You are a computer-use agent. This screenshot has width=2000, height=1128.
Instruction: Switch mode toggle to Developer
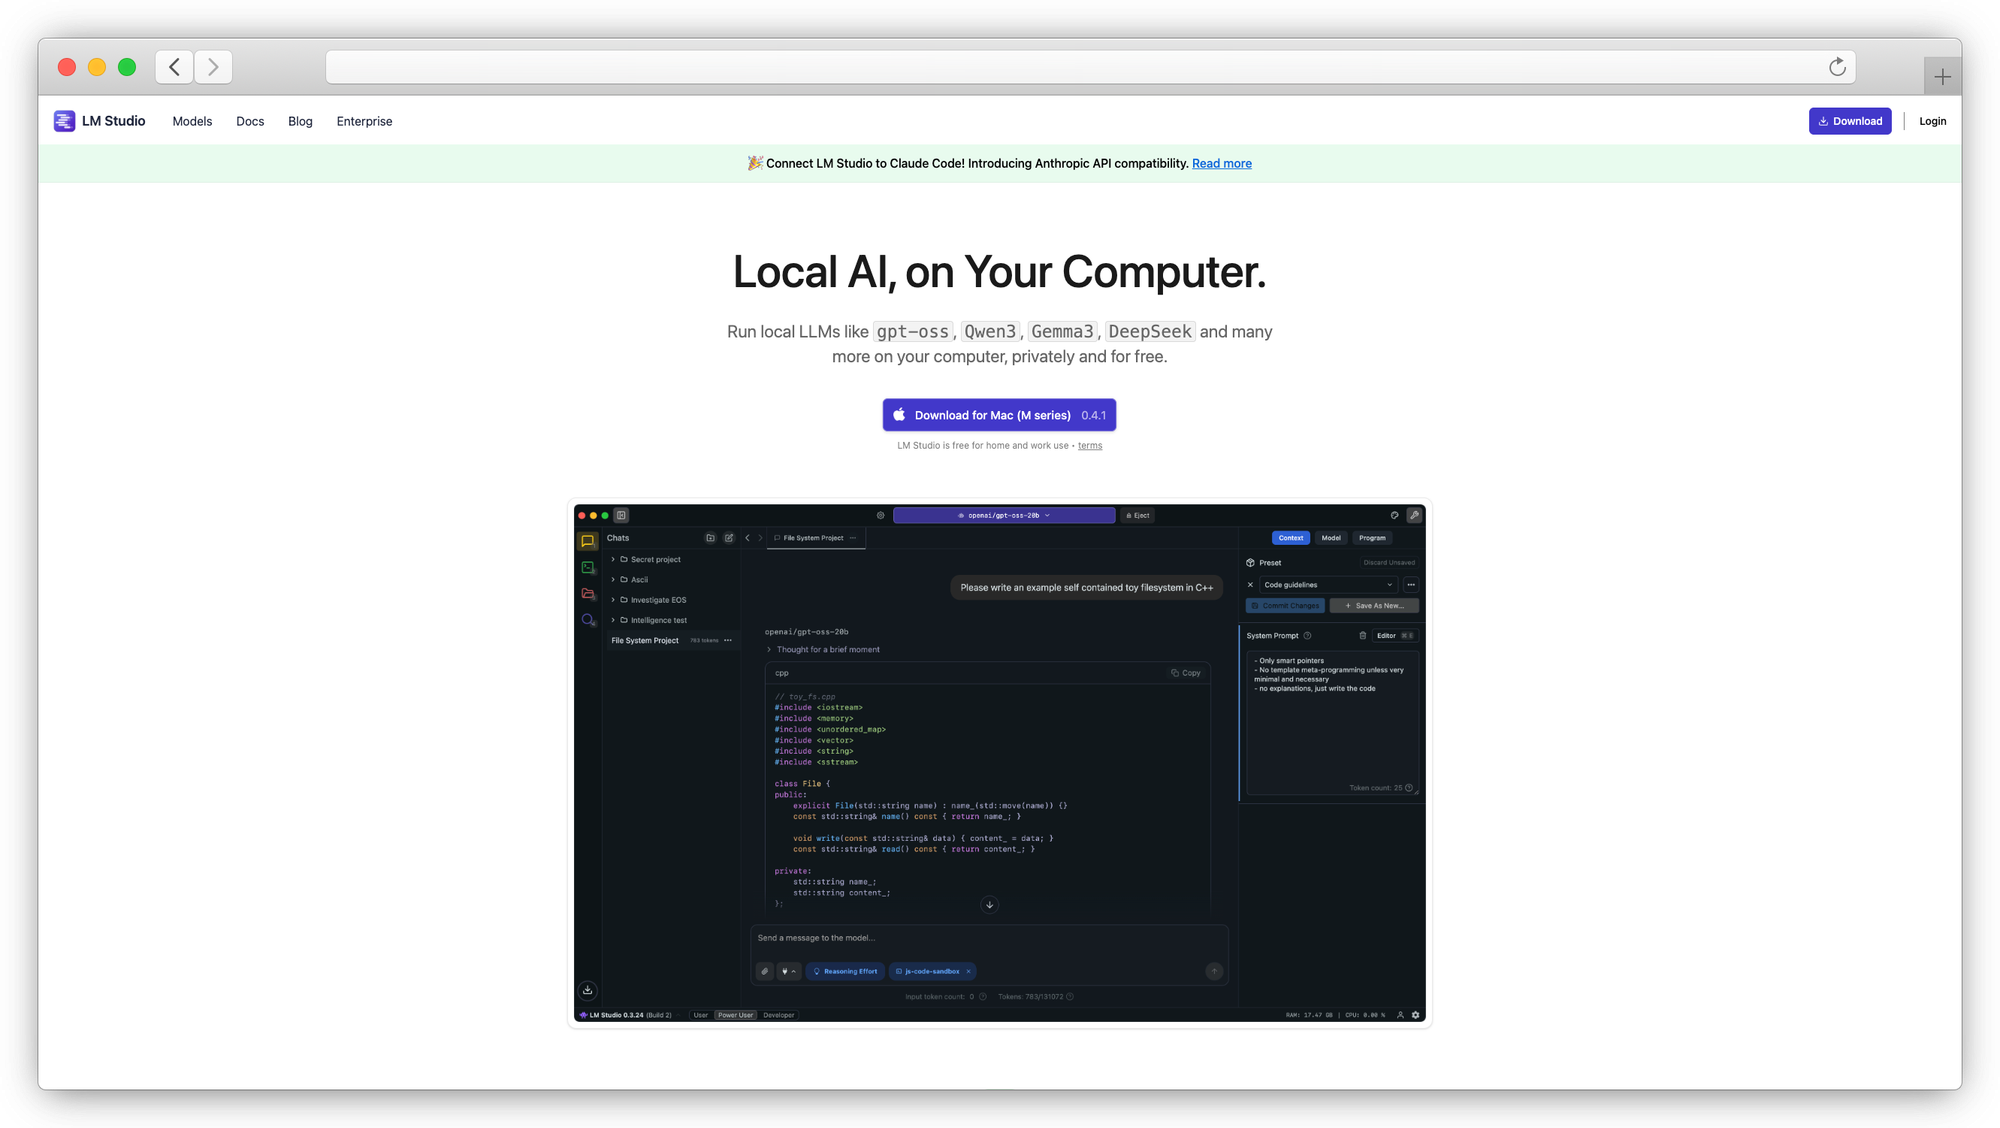pos(778,1015)
